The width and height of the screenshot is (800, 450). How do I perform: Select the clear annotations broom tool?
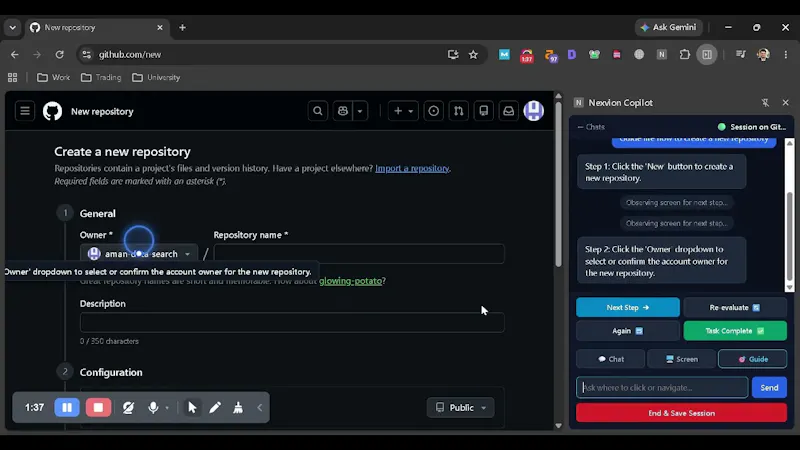tap(238, 408)
